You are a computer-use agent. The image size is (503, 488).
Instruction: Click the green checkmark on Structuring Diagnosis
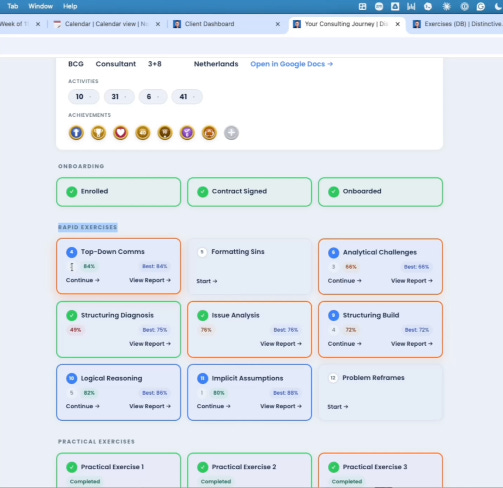point(71,315)
